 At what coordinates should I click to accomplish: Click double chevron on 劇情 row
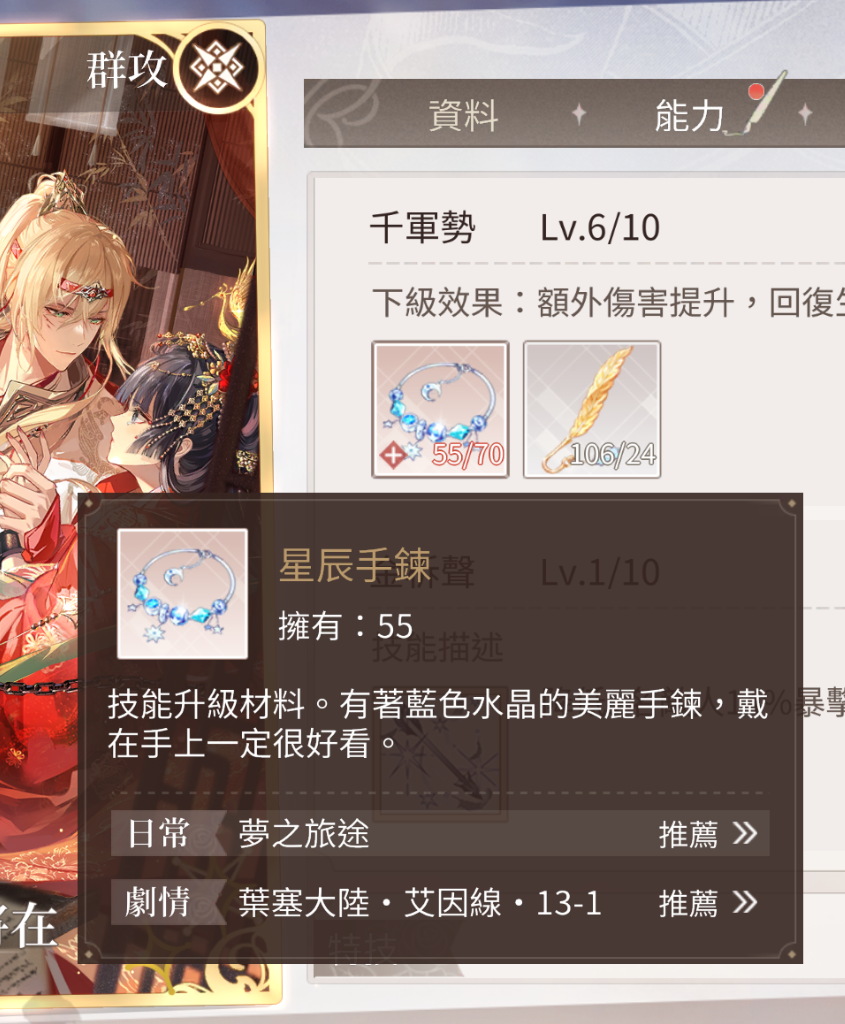click(745, 903)
